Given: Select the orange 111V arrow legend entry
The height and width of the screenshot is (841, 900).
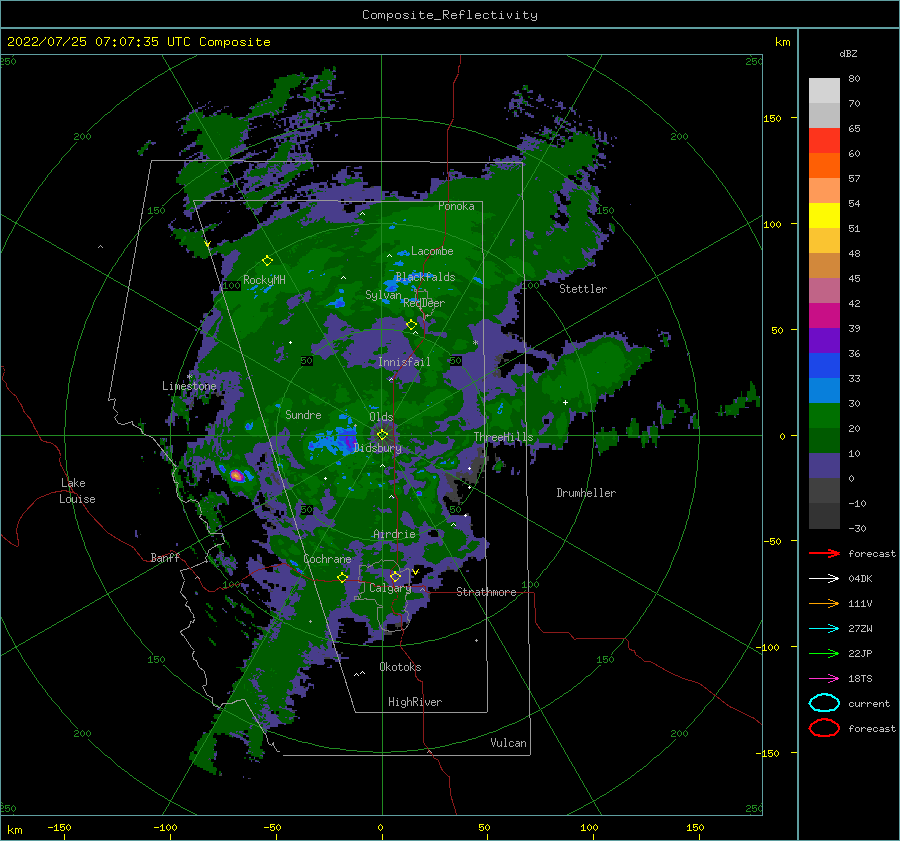Looking at the screenshot, I should coord(824,603).
